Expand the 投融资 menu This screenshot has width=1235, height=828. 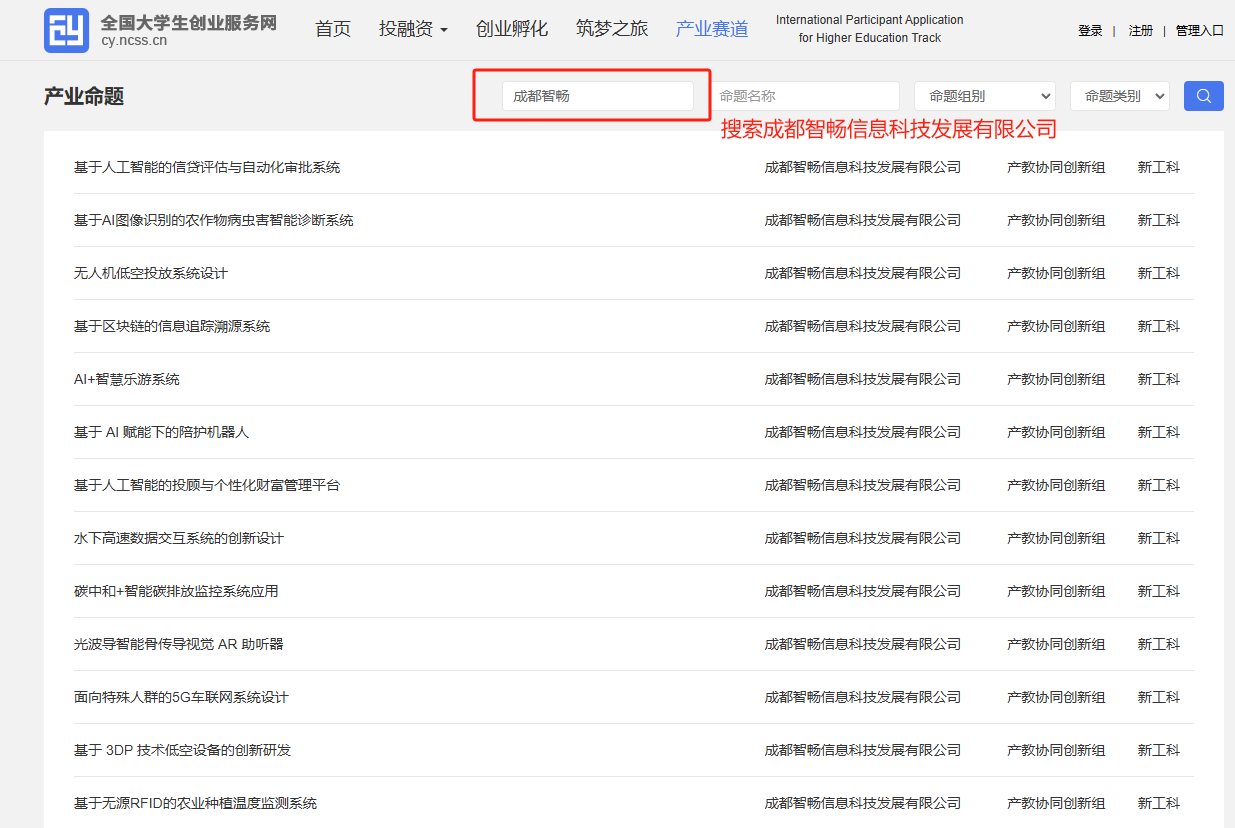[413, 29]
